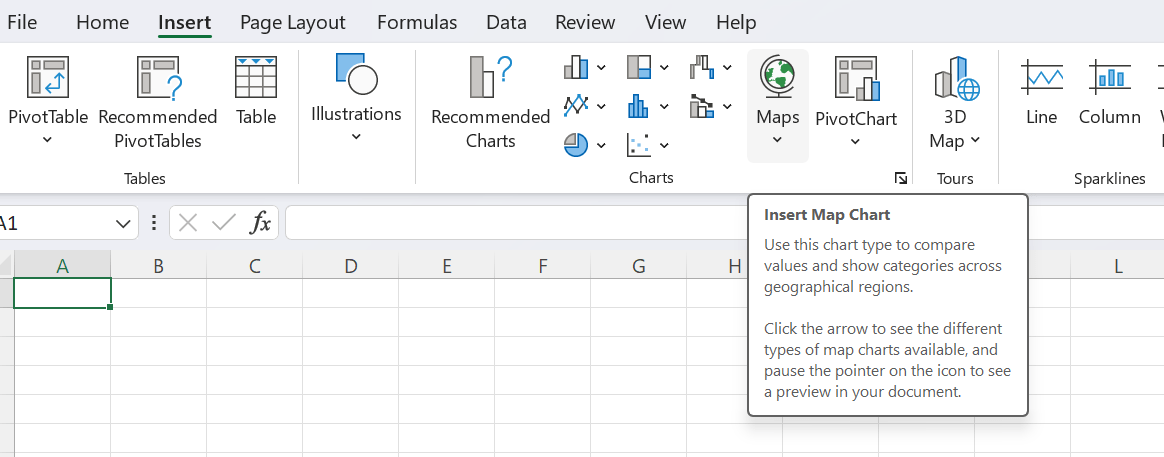Expand statistic chart dropdown arrow
Image resolution: width=1164 pixels, height=457 pixels.
pyautogui.click(x=664, y=107)
